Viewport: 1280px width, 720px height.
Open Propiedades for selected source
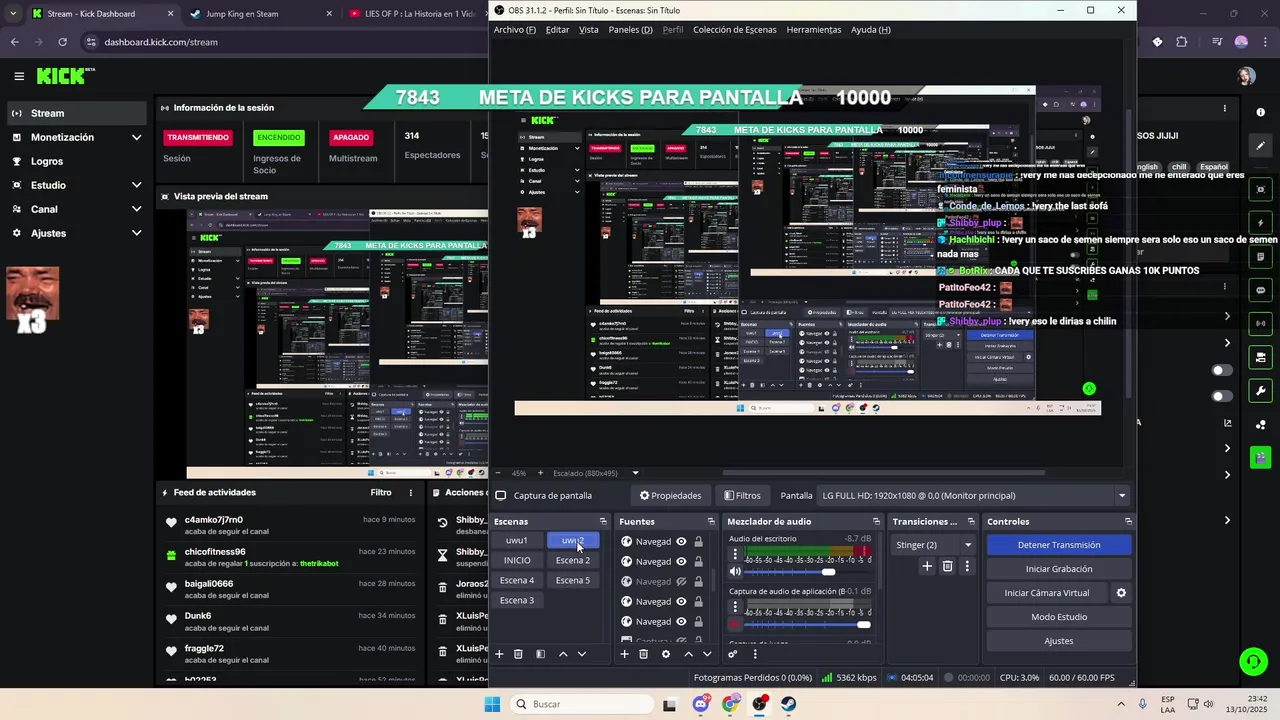(671, 495)
